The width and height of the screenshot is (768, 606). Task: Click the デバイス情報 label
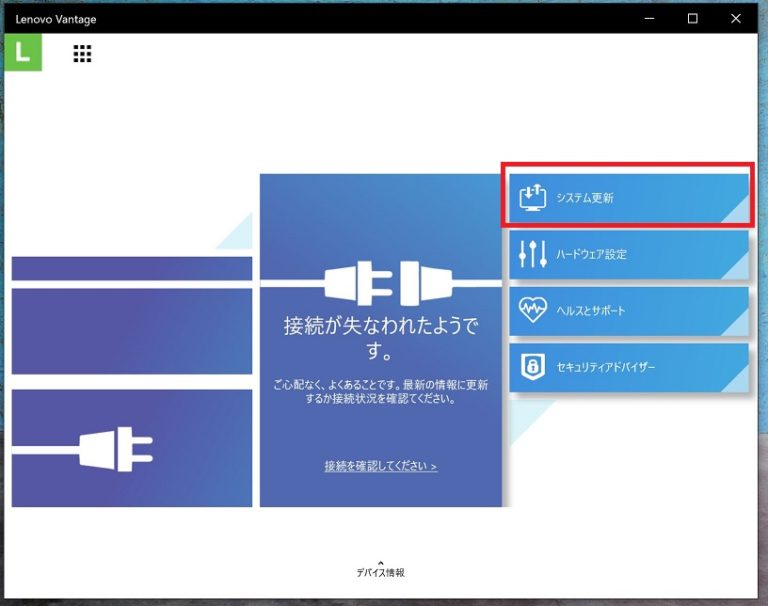(x=381, y=573)
